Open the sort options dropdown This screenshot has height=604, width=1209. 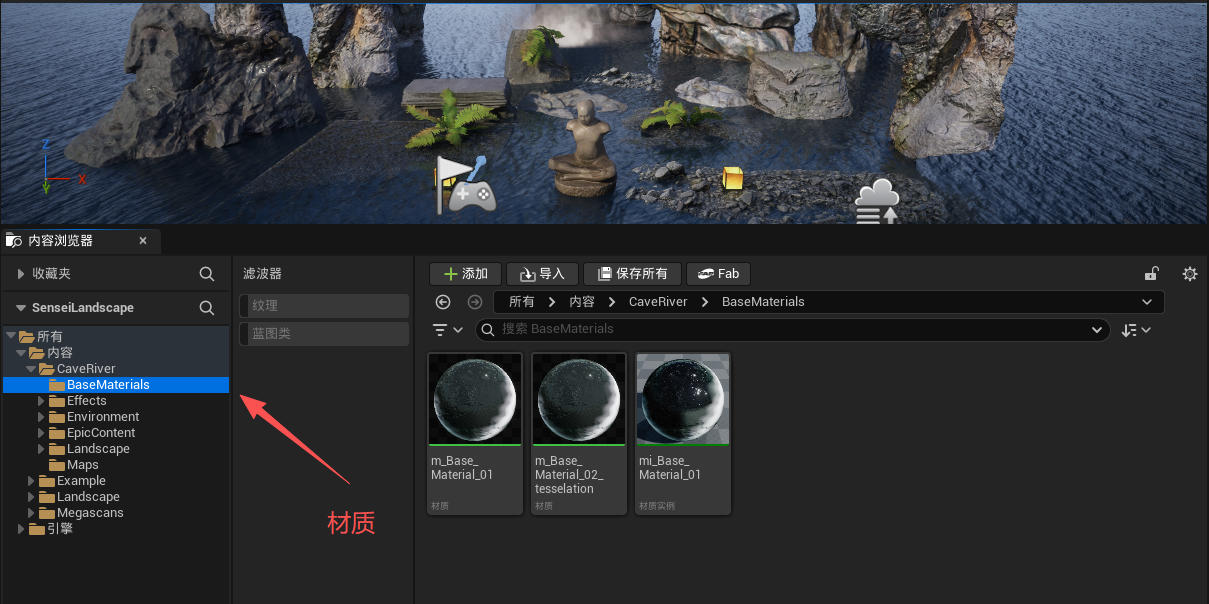(x=1136, y=330)
